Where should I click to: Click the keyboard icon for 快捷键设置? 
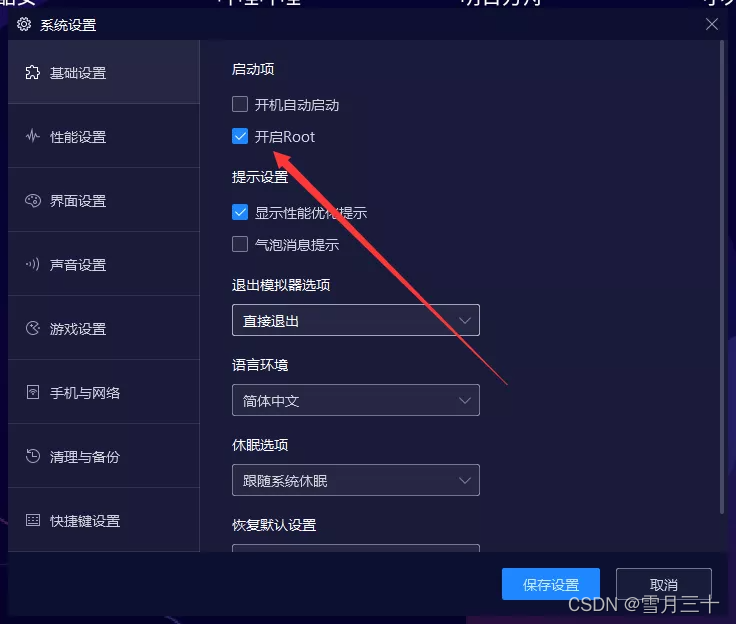[32, 520]
